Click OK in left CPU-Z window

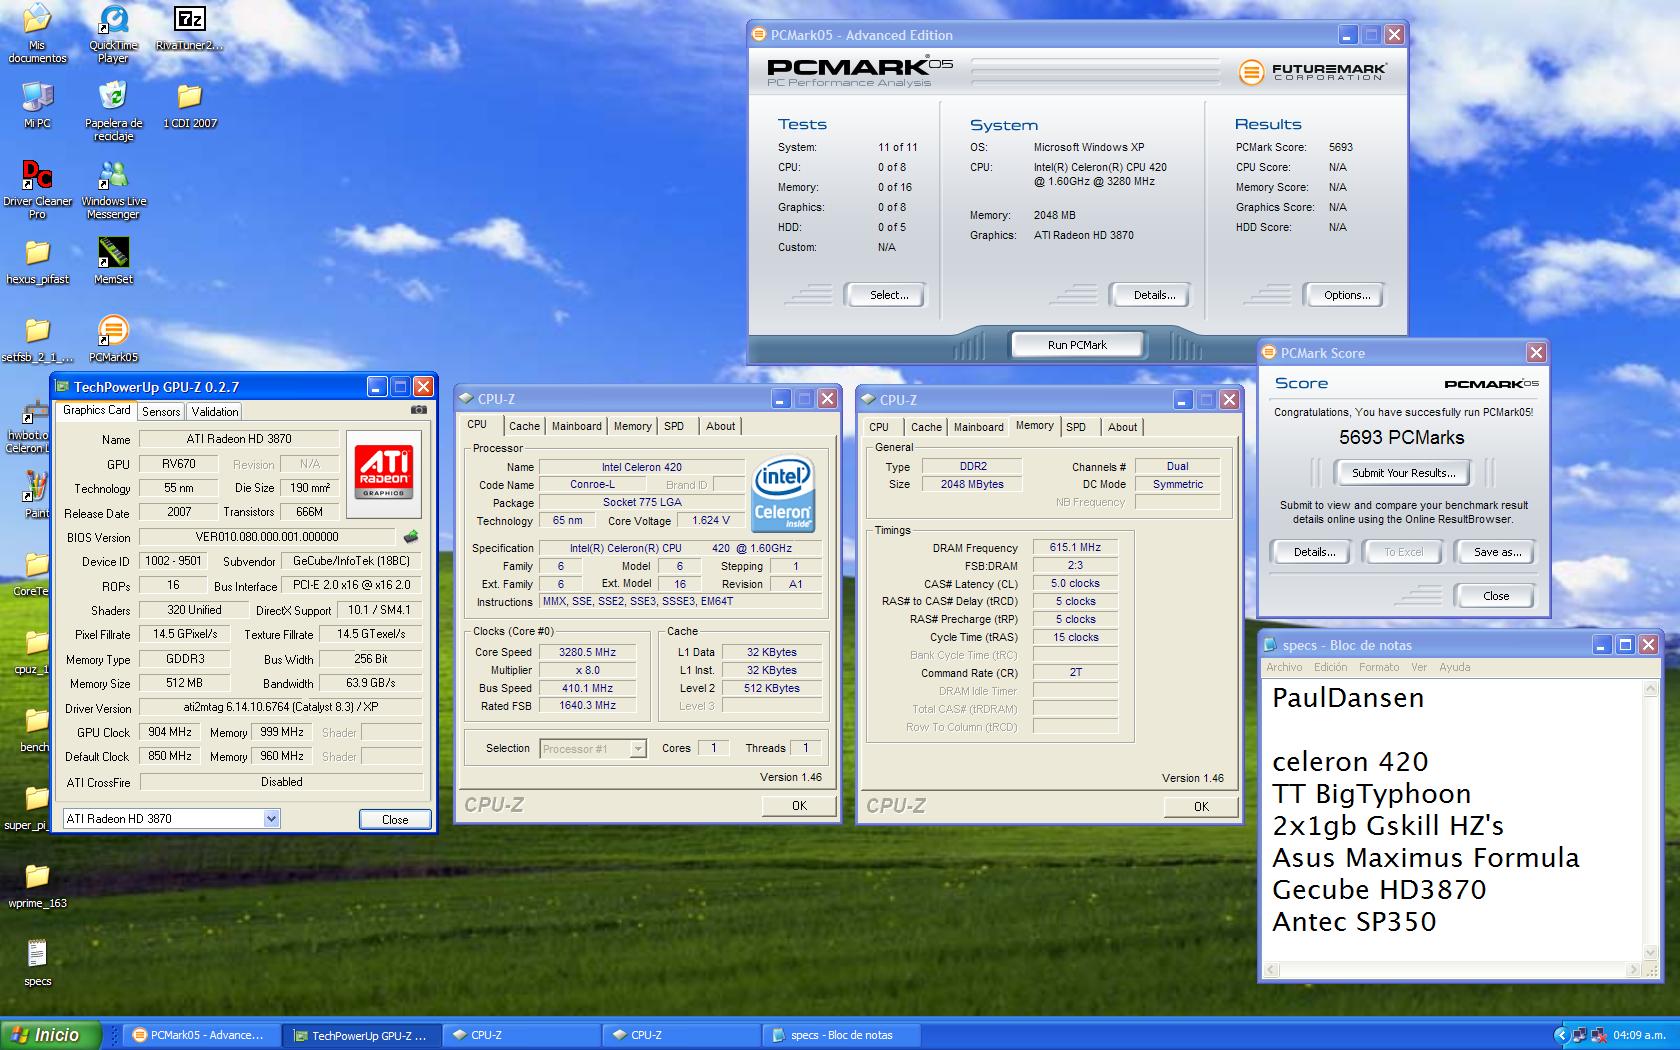[x=799, y=805]
